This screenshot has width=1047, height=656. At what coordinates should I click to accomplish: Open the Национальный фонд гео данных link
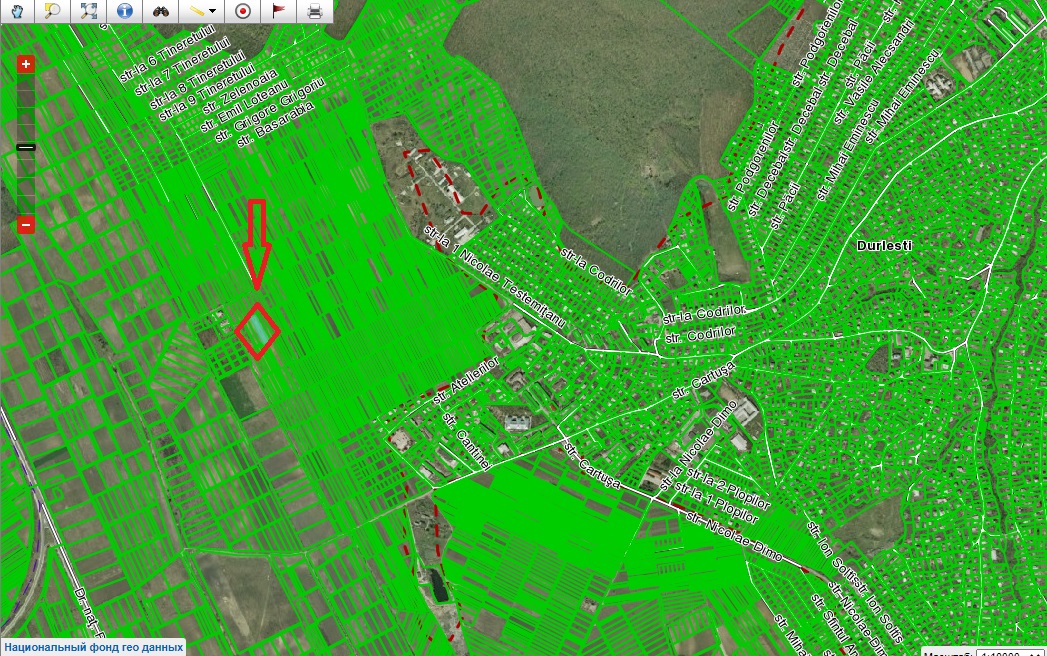coord(93,646)
